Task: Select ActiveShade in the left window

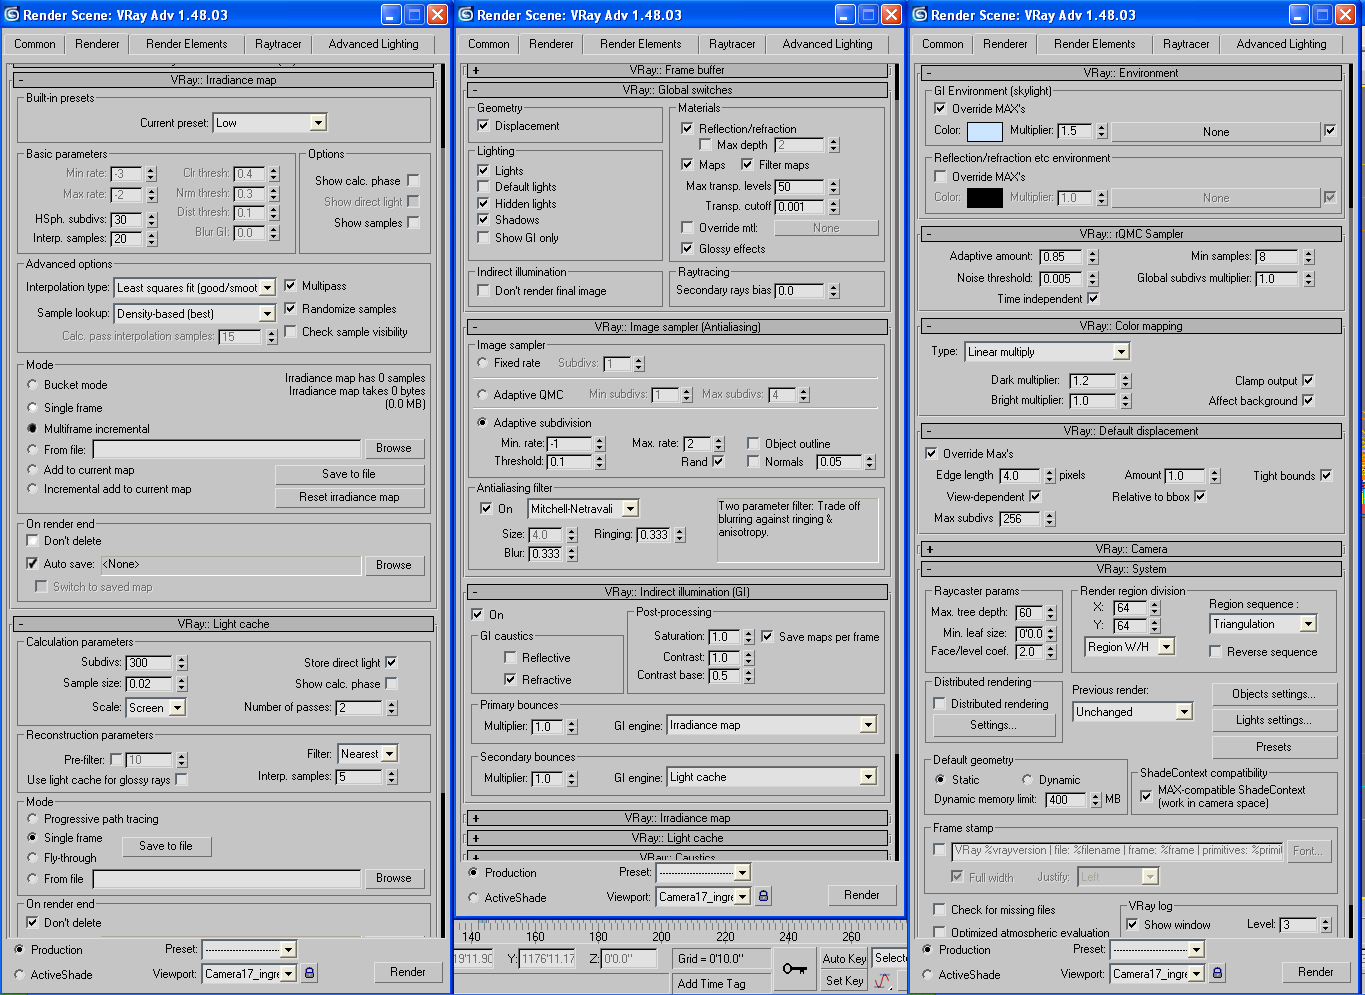Action: click(20, 975)
